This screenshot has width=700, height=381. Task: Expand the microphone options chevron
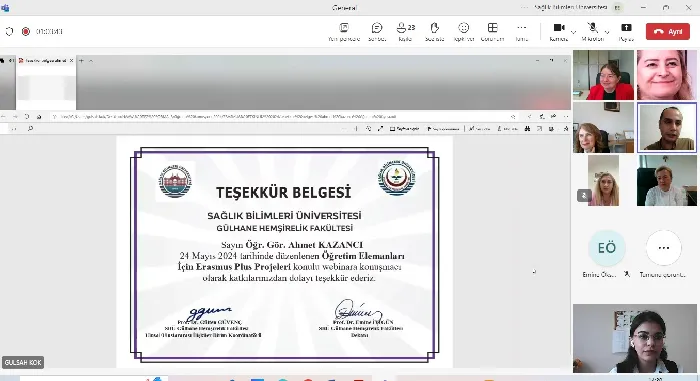click(x=607, y=32)
